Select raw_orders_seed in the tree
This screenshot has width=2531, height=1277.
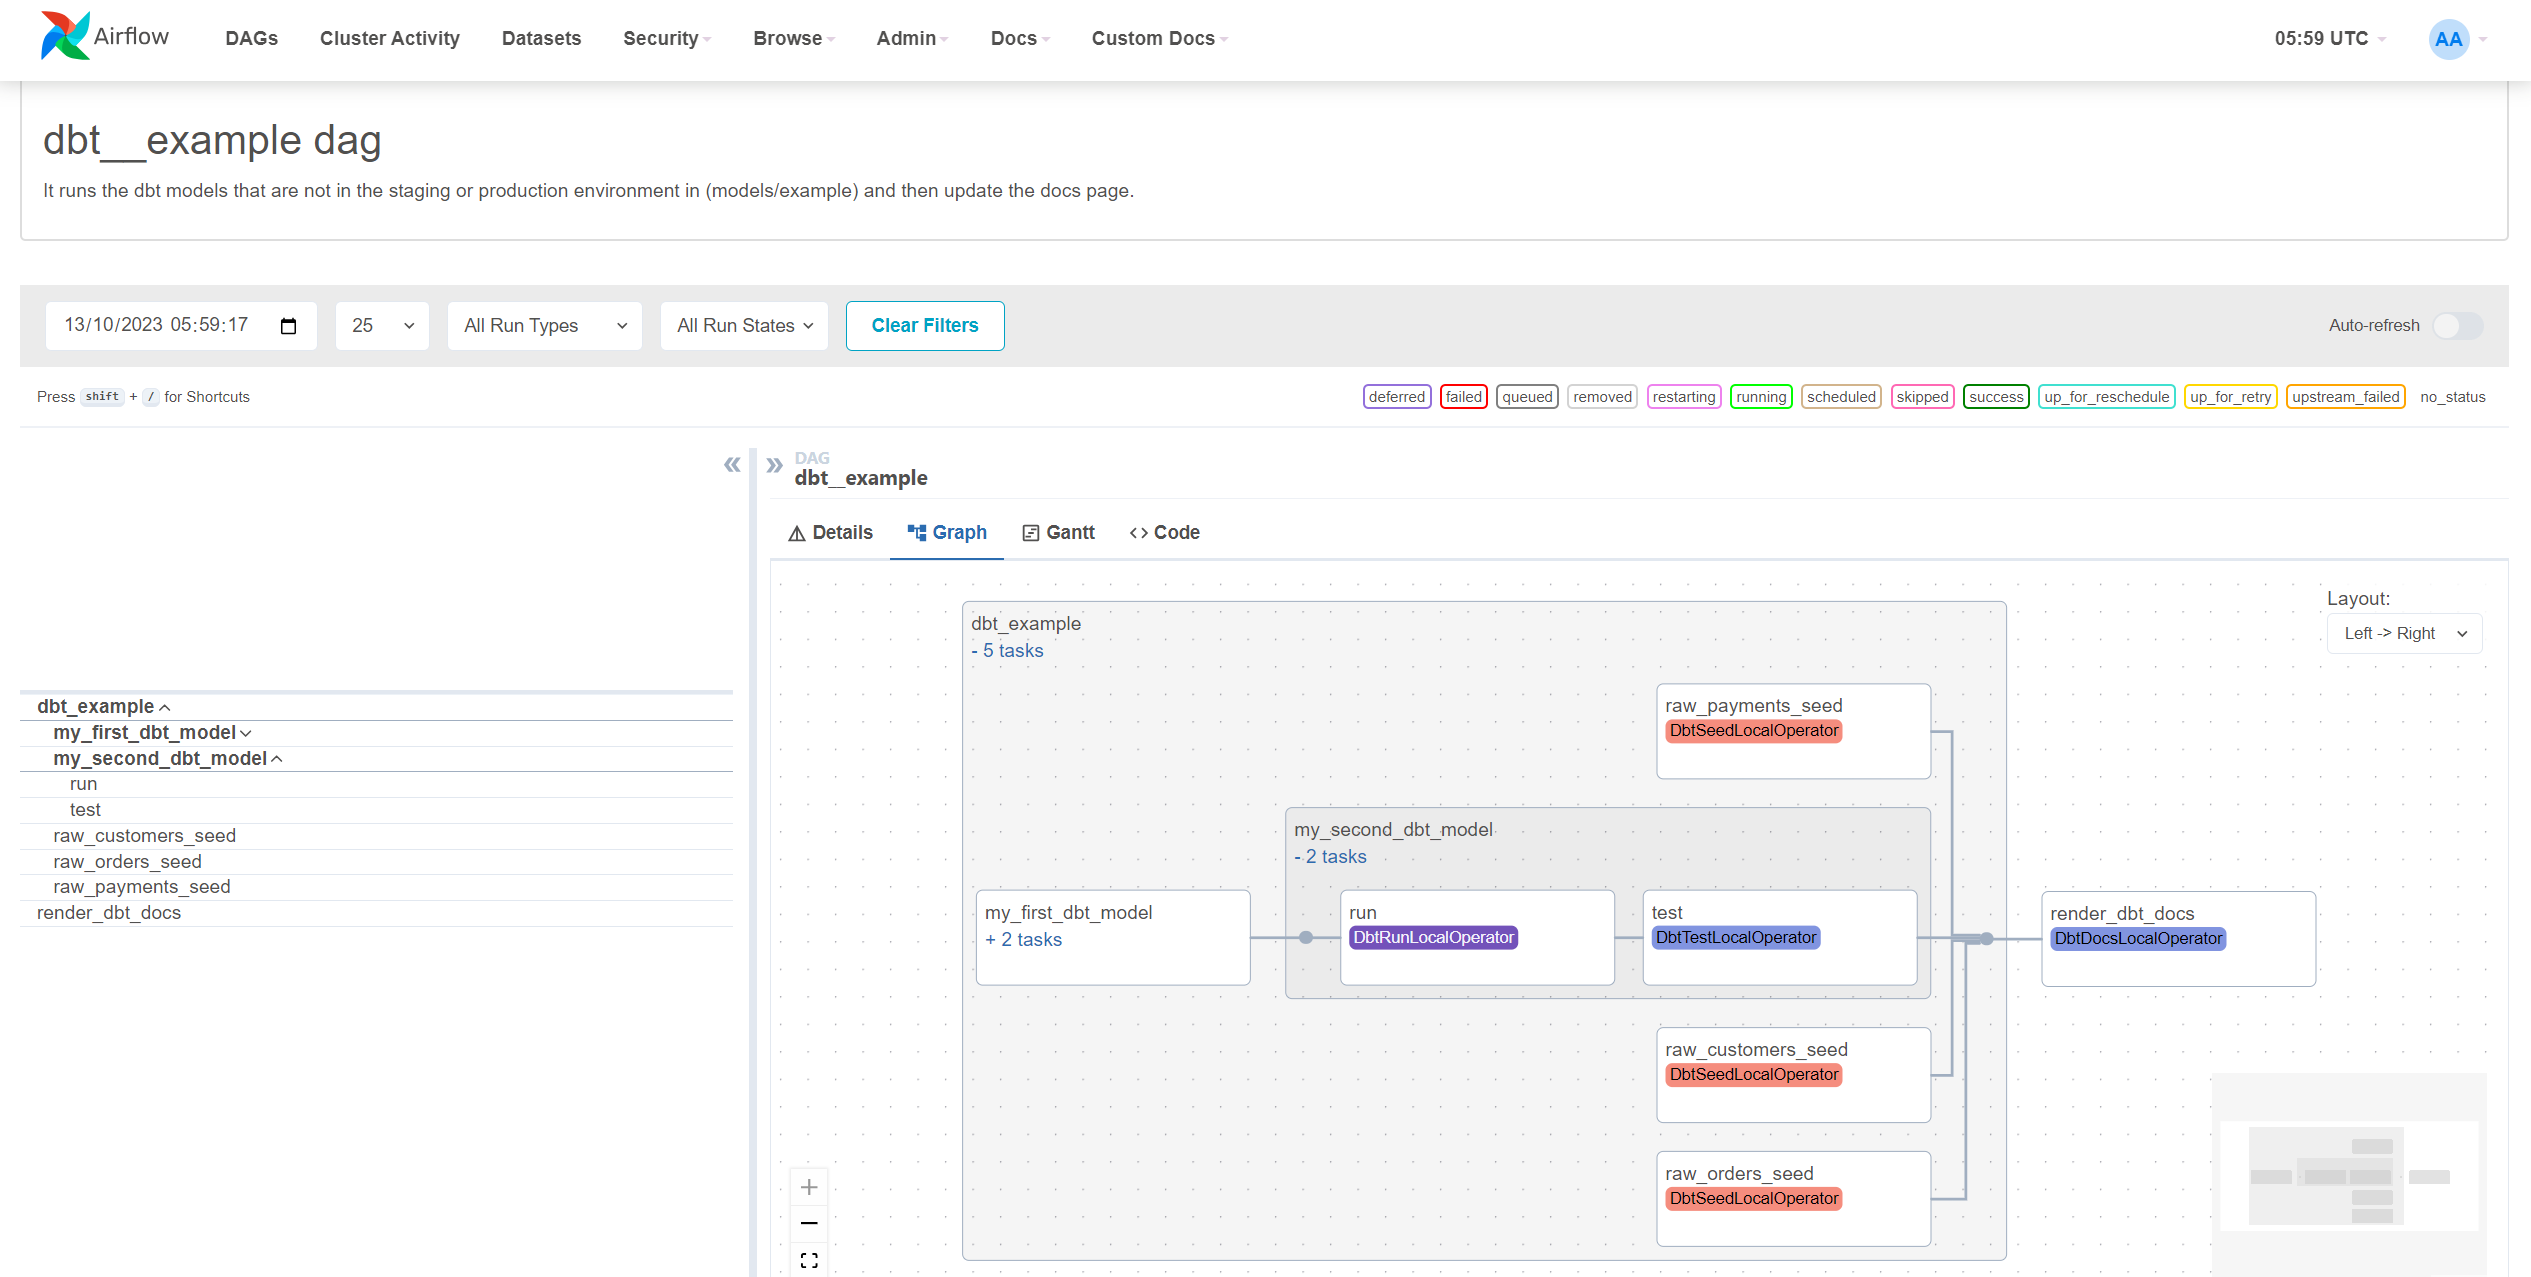point(376,862)
